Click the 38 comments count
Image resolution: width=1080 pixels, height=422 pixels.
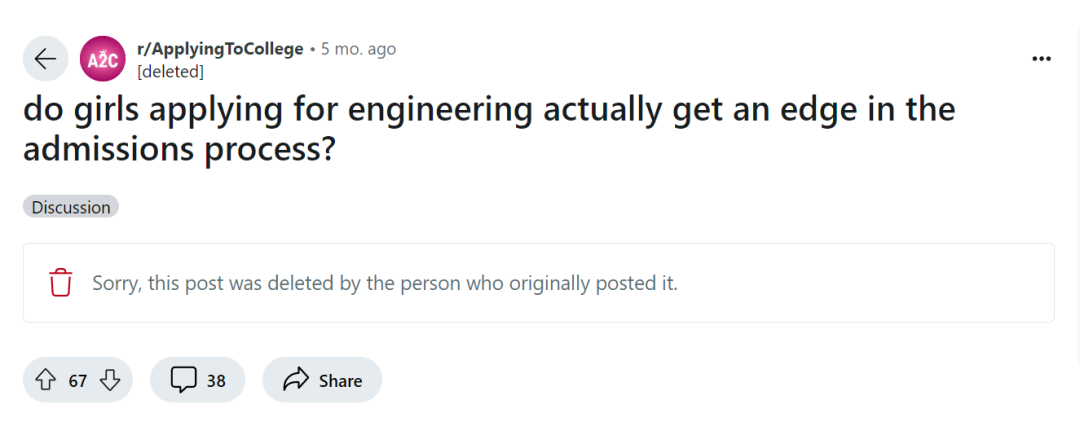click(x=216, y=380)
